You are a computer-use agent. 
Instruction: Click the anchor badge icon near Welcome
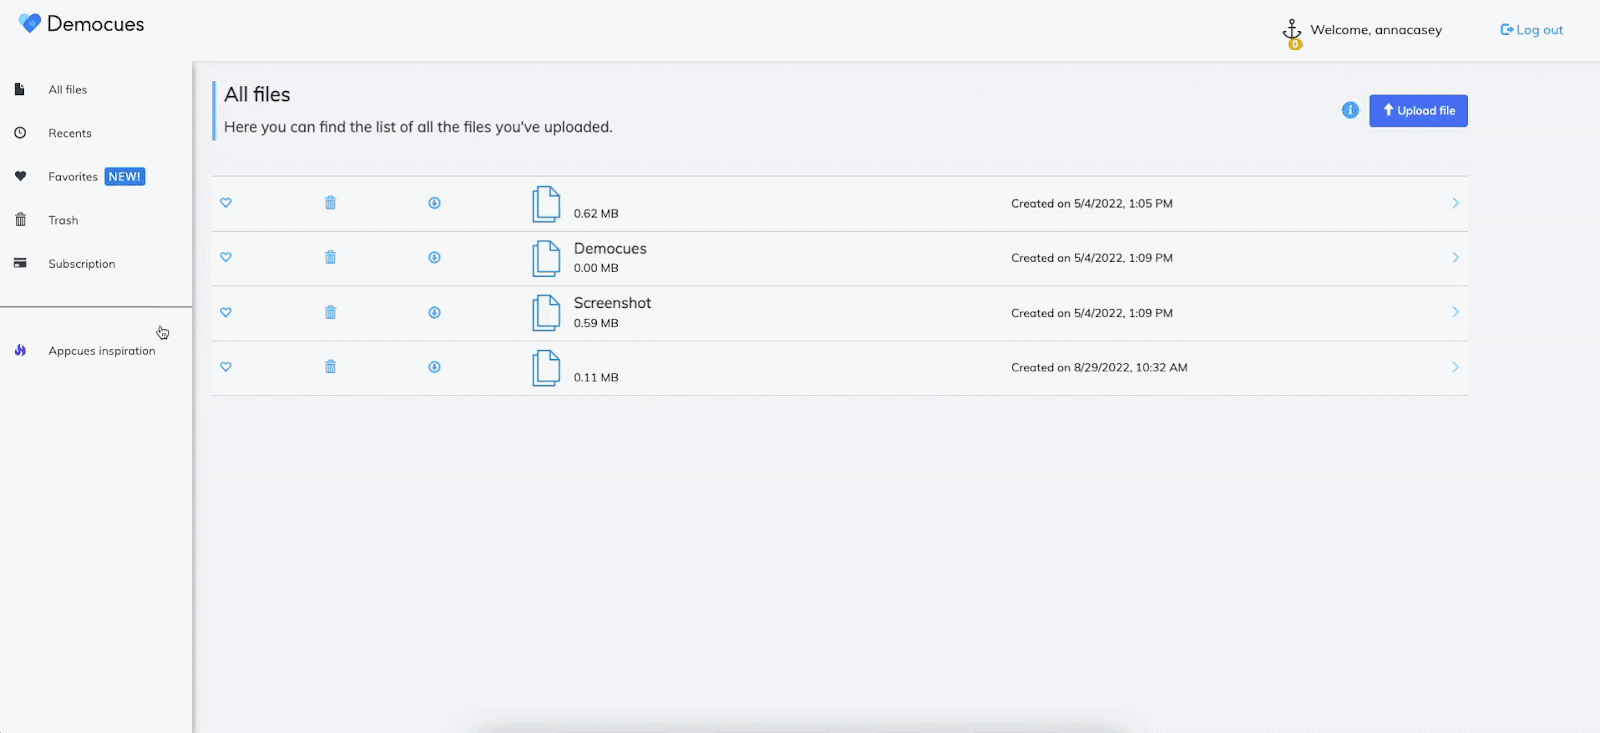[1292, 33]
